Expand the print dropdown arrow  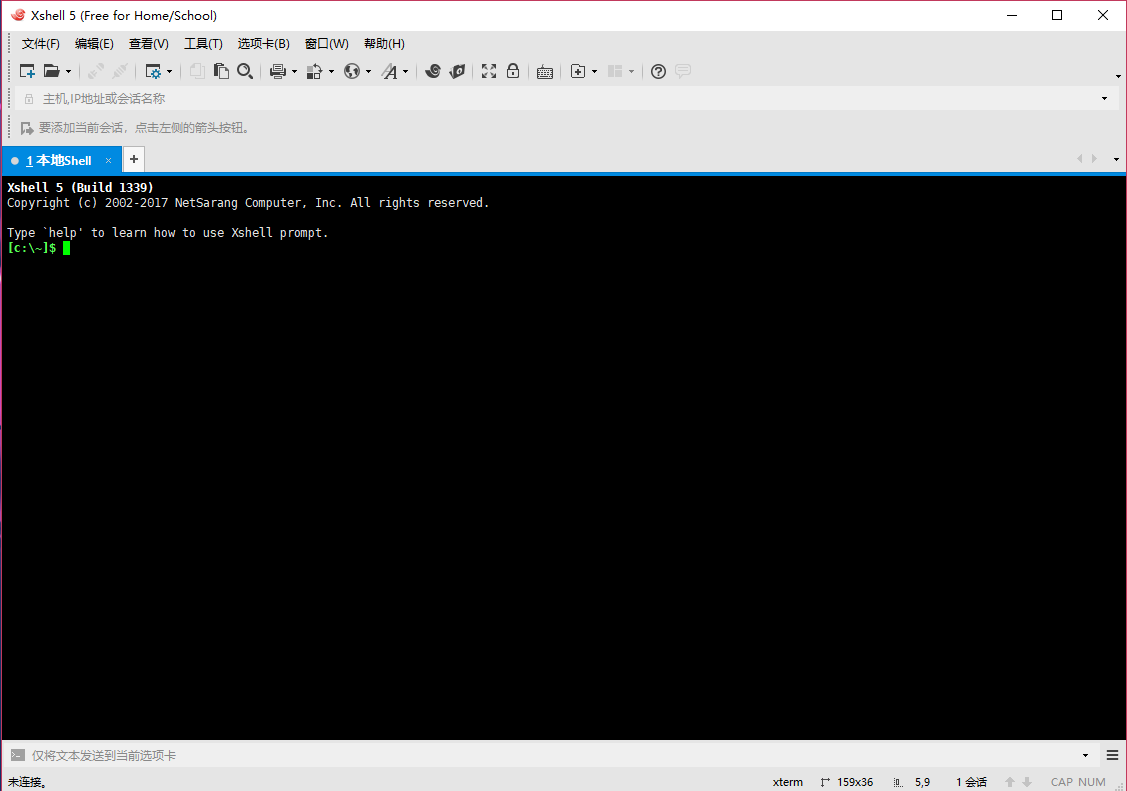pos(294,72)
